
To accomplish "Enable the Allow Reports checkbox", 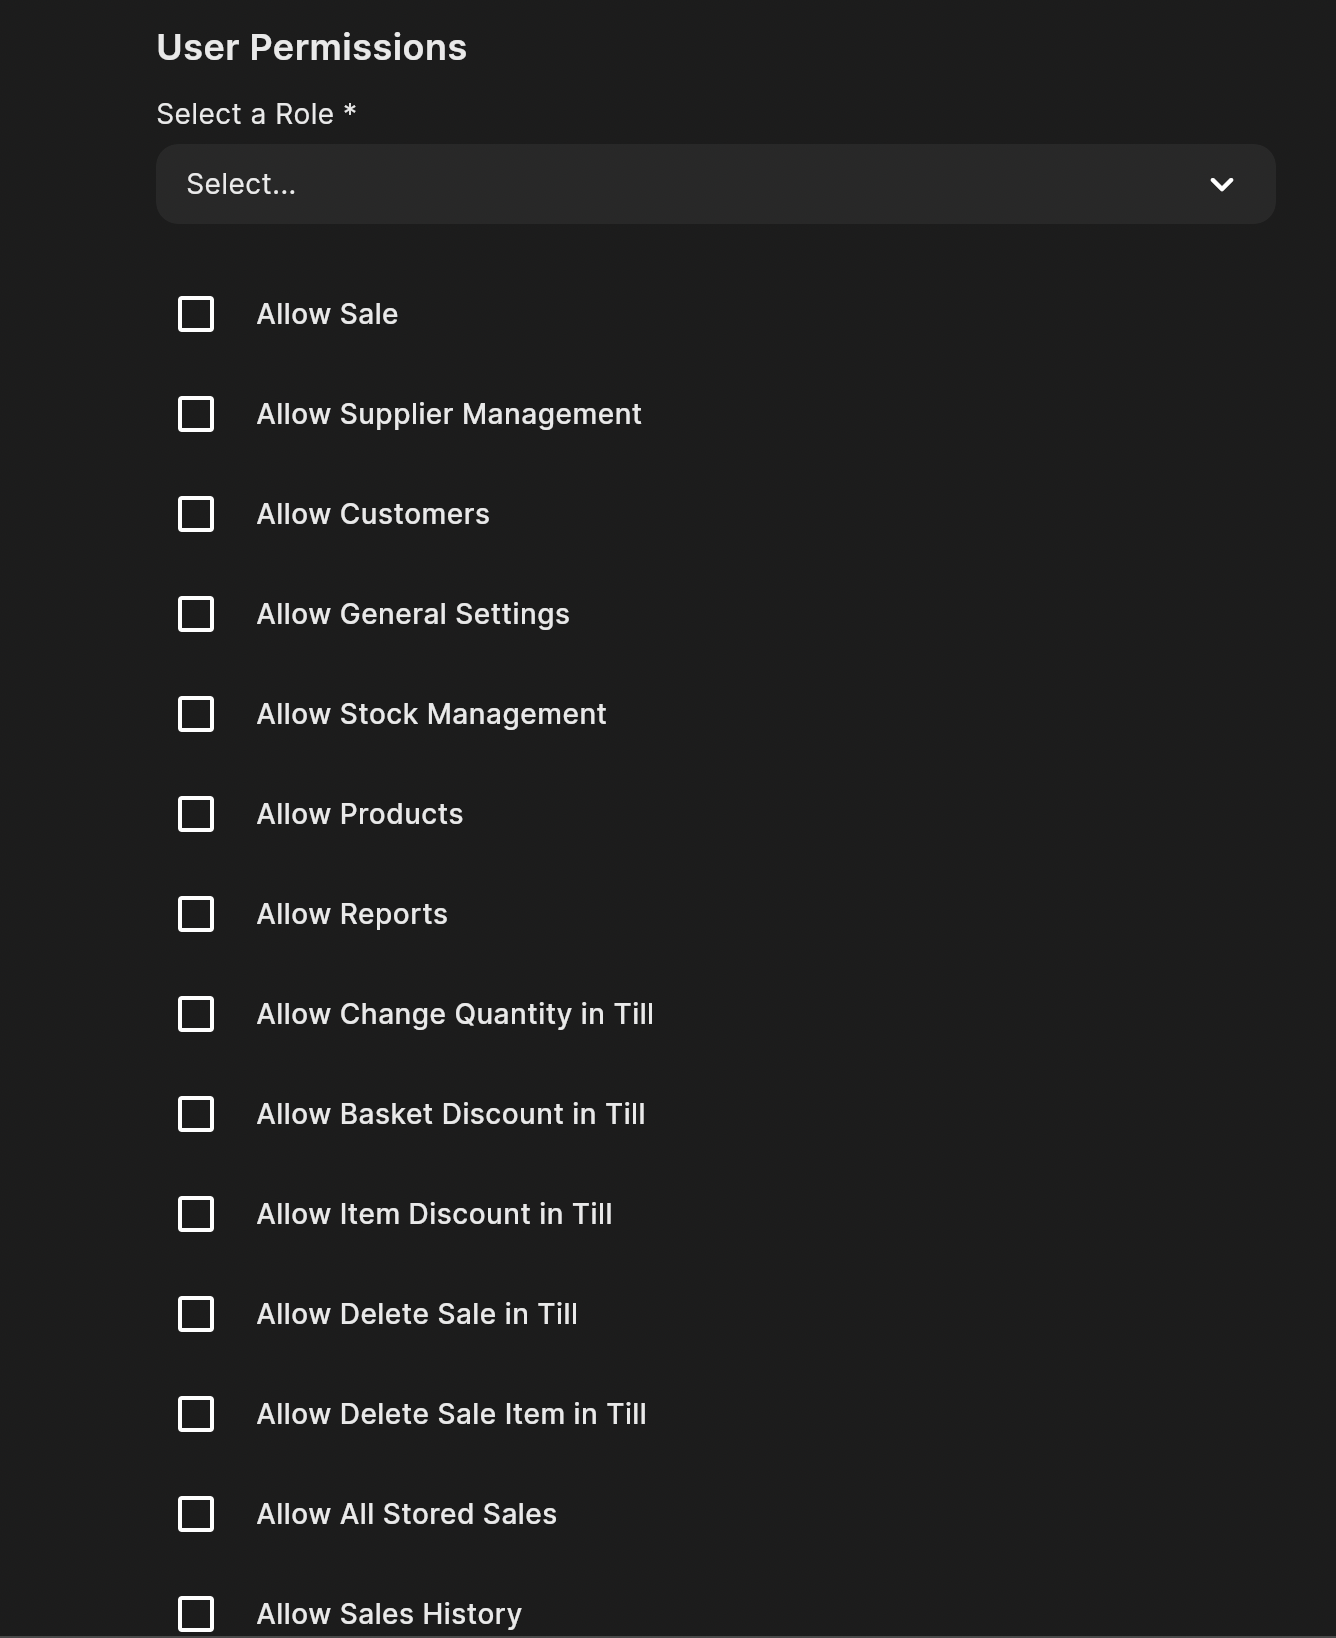I will coord(196,914).
